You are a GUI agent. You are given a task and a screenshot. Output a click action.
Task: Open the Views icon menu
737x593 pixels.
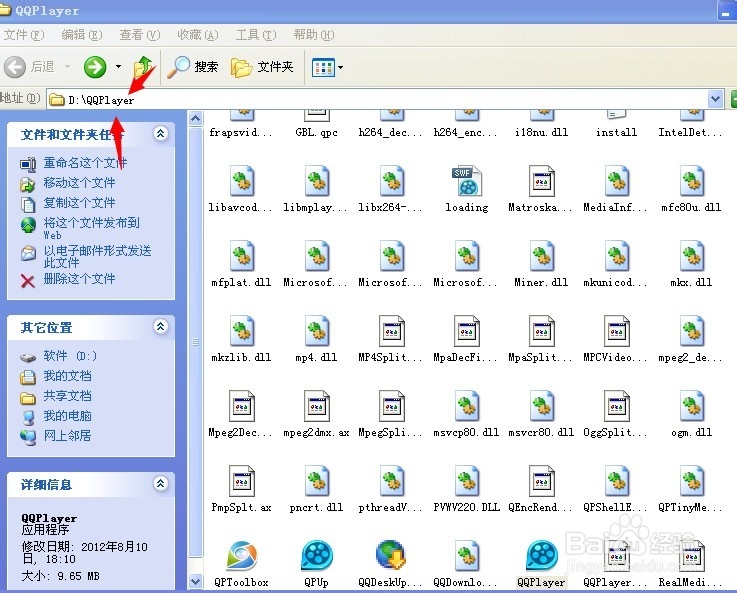pyautogui.click(x=328, y=67)
